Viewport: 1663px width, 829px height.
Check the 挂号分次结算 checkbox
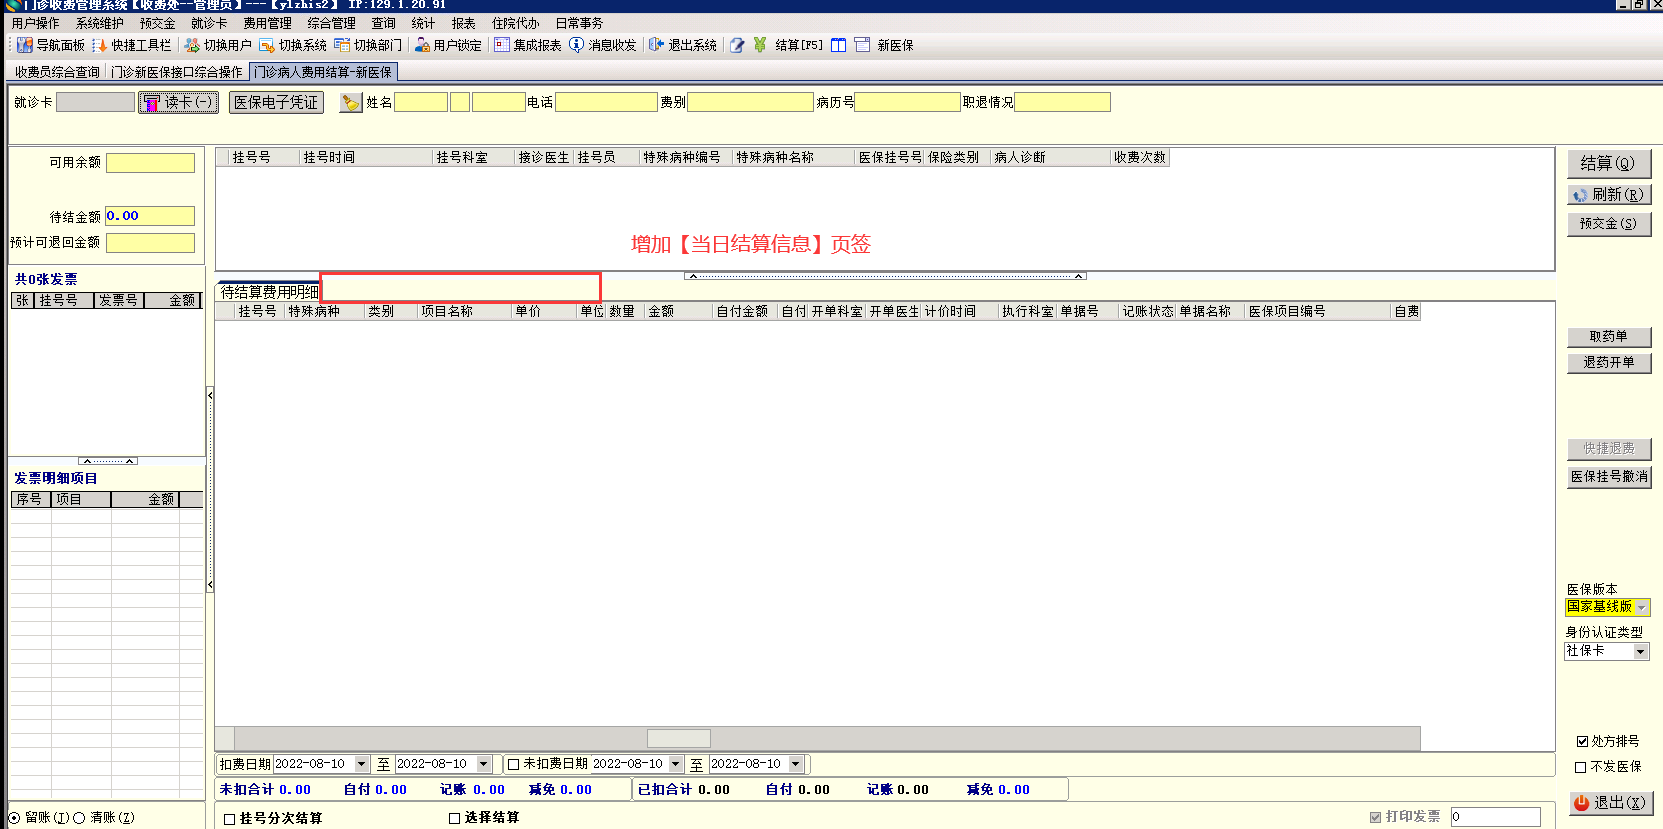(x=230, y=818)
